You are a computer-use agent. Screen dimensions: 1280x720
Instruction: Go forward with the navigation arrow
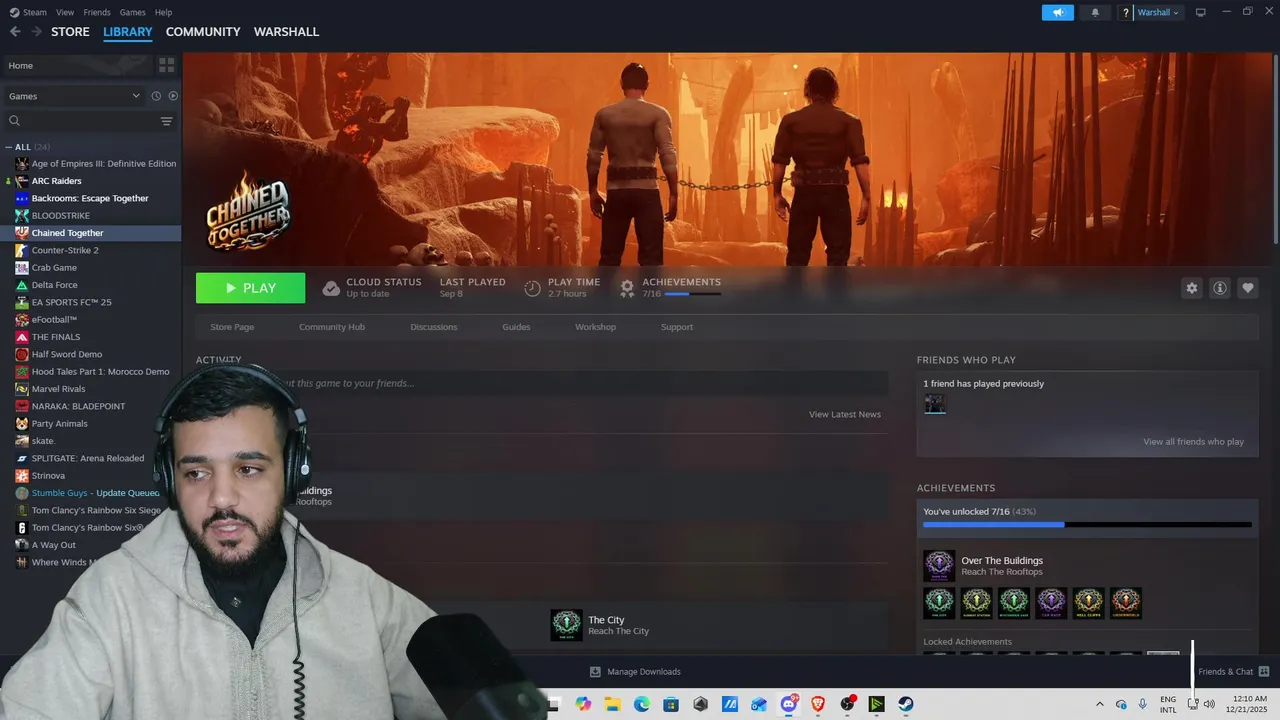tap(36, 32)
